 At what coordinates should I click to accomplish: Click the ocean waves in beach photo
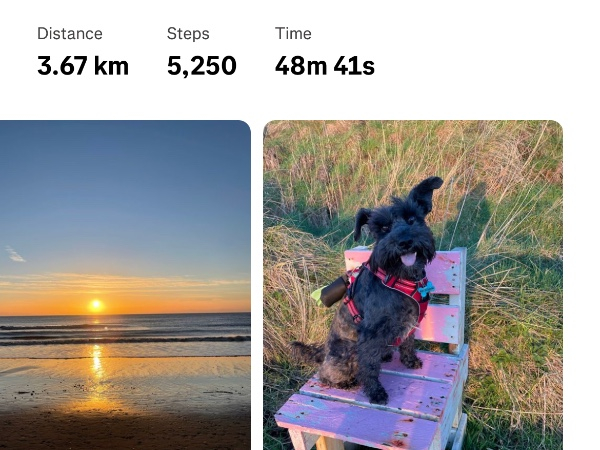point(125,331)
